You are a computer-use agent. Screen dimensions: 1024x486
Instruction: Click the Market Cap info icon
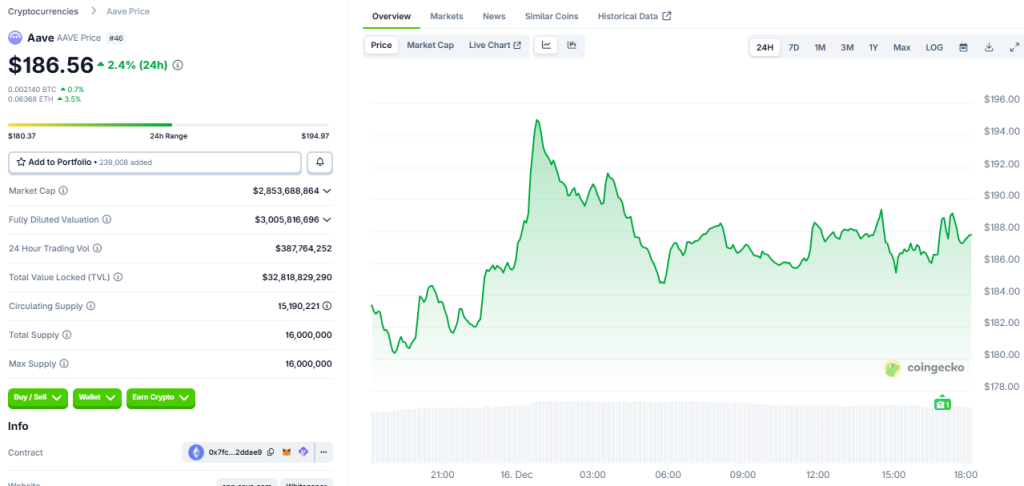point(63,190)
